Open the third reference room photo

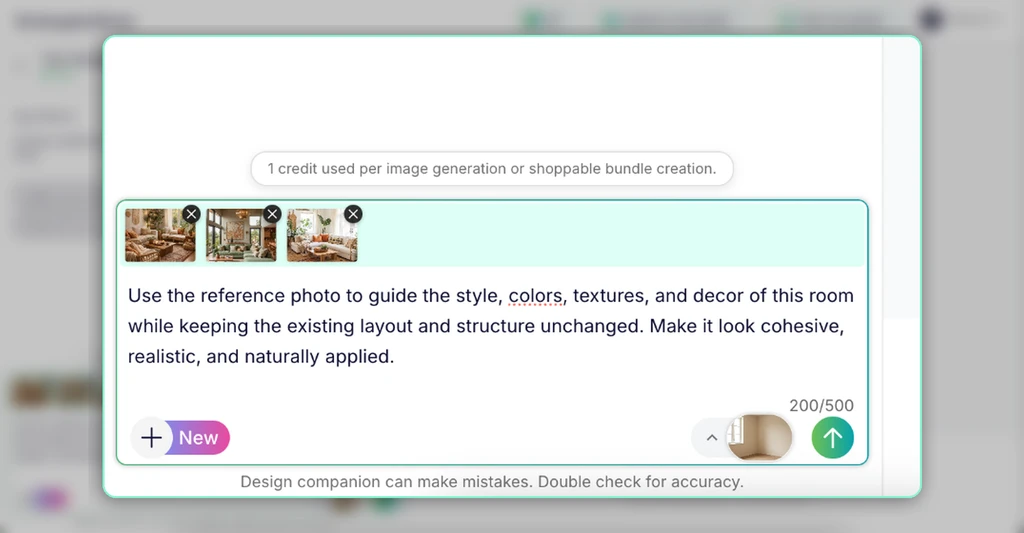pos(322,235)
